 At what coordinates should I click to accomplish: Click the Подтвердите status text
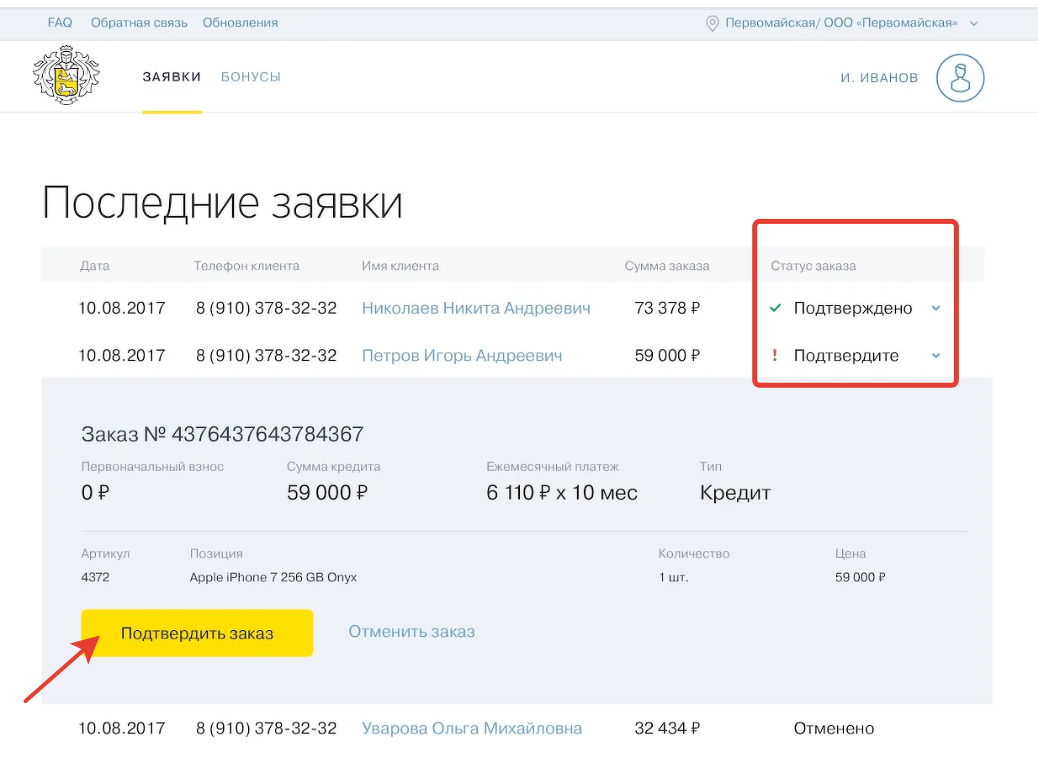(846, 356)
